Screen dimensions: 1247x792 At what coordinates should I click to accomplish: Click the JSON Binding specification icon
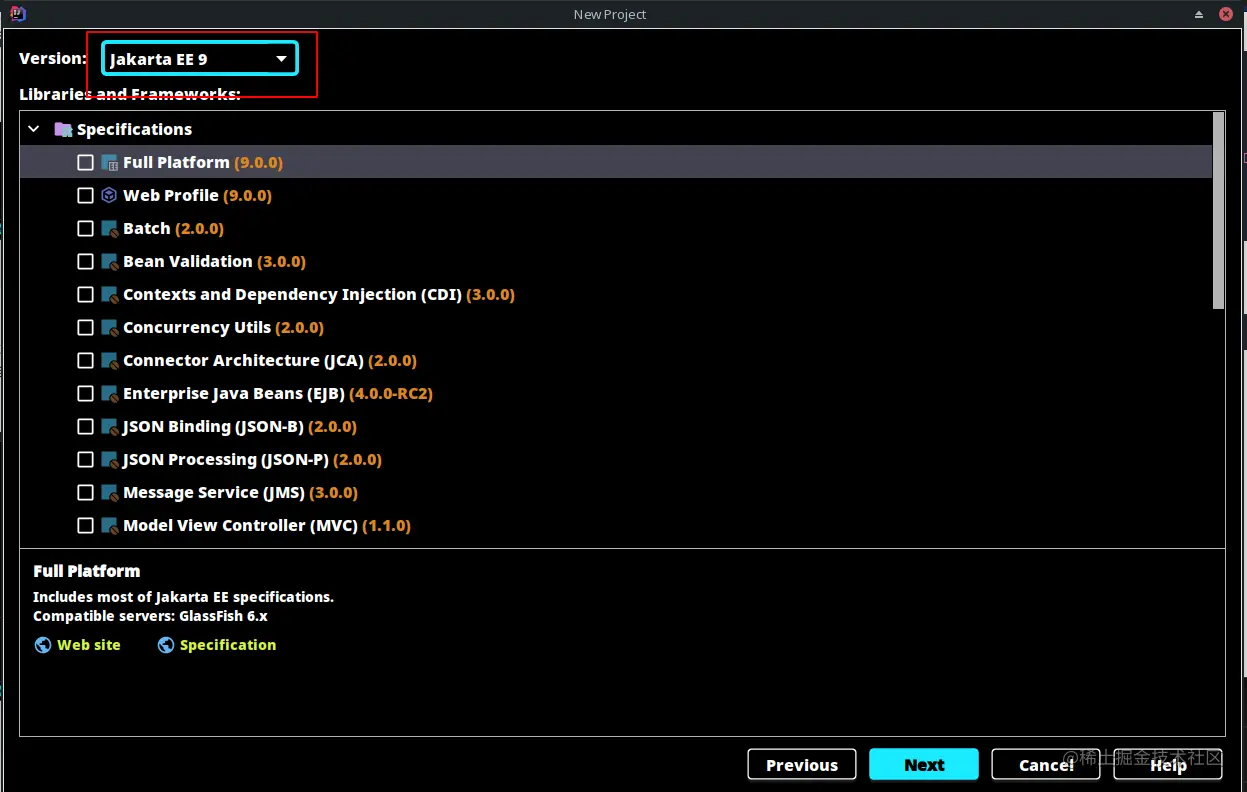point(110,426)
